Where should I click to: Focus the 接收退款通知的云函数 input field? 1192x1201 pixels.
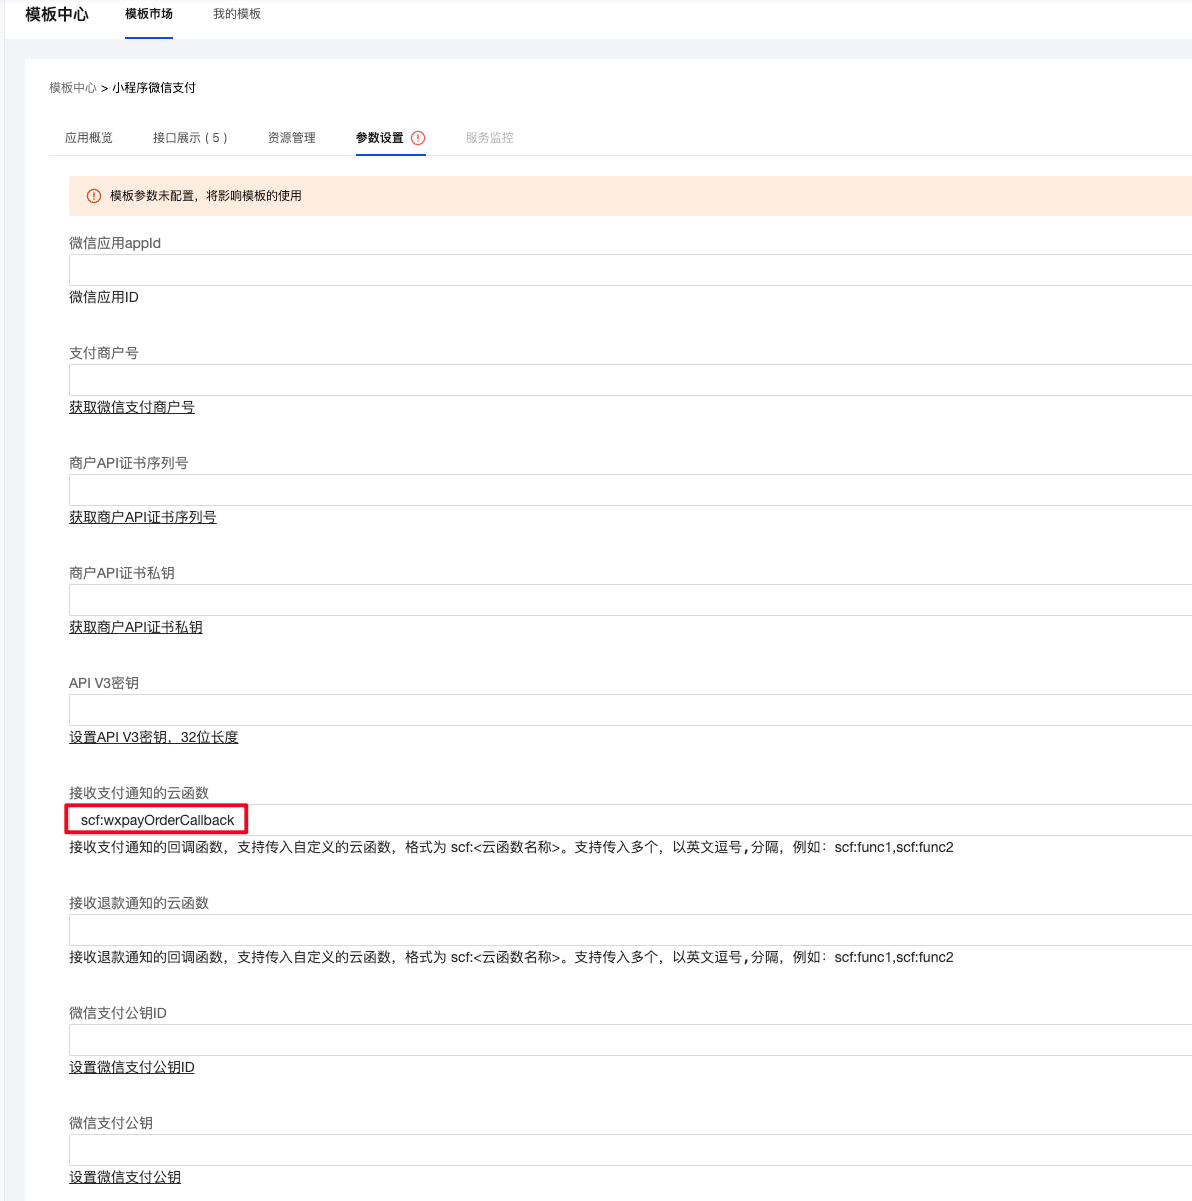630,930
